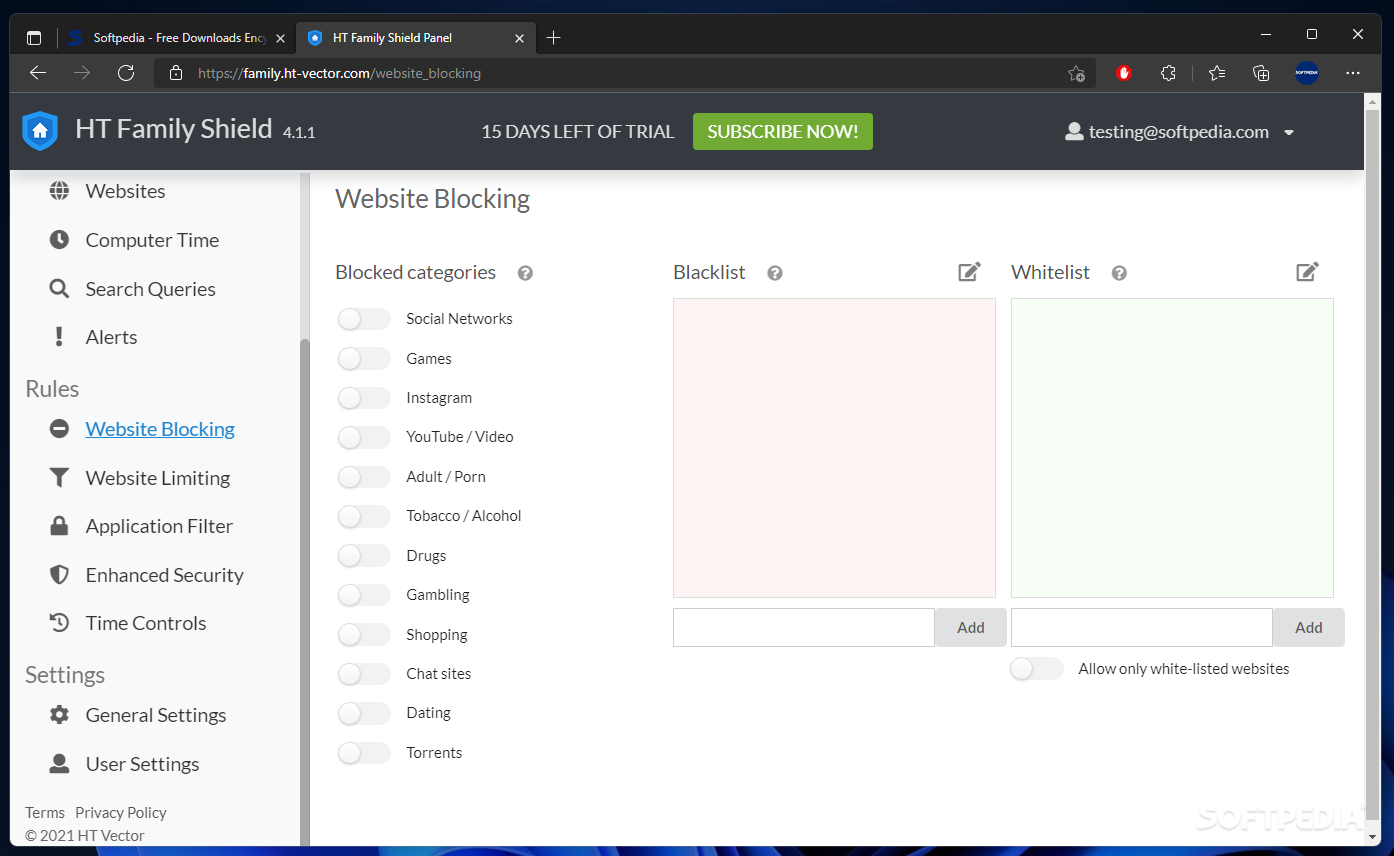This screenshot has width=1394, height=856.
Task: Toggle Social Networks blocking
Action: click(364, 319)
